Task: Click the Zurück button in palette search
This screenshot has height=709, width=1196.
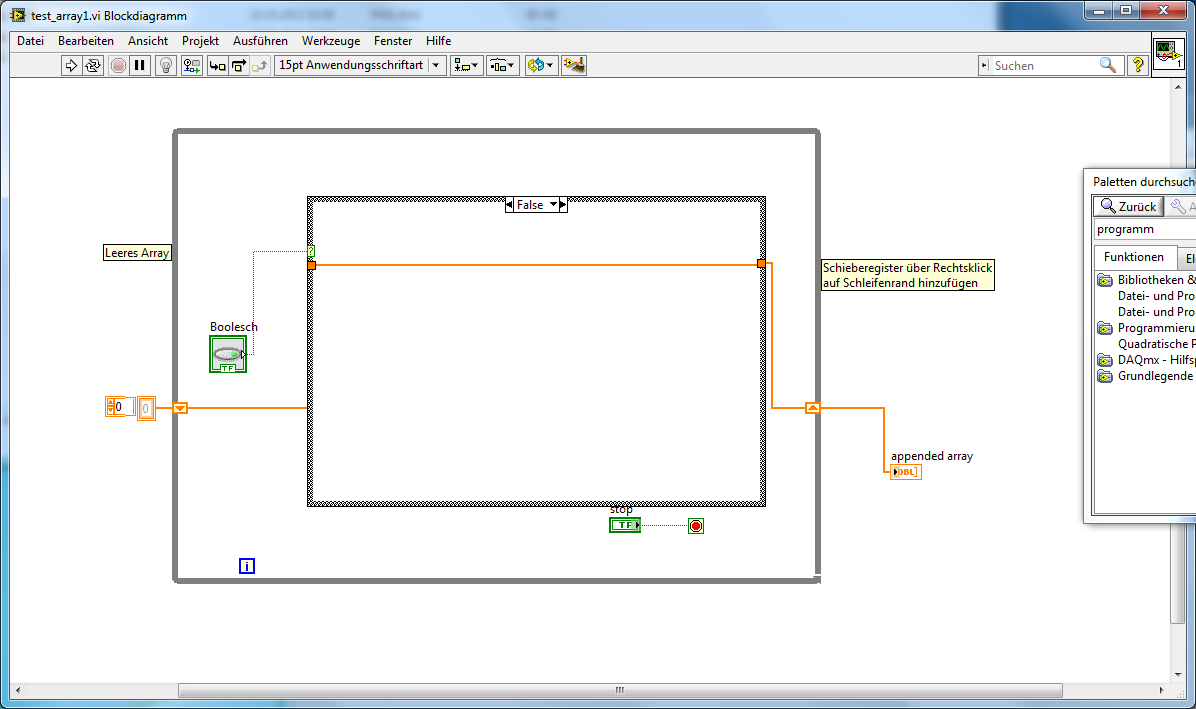Action: 1128,207
